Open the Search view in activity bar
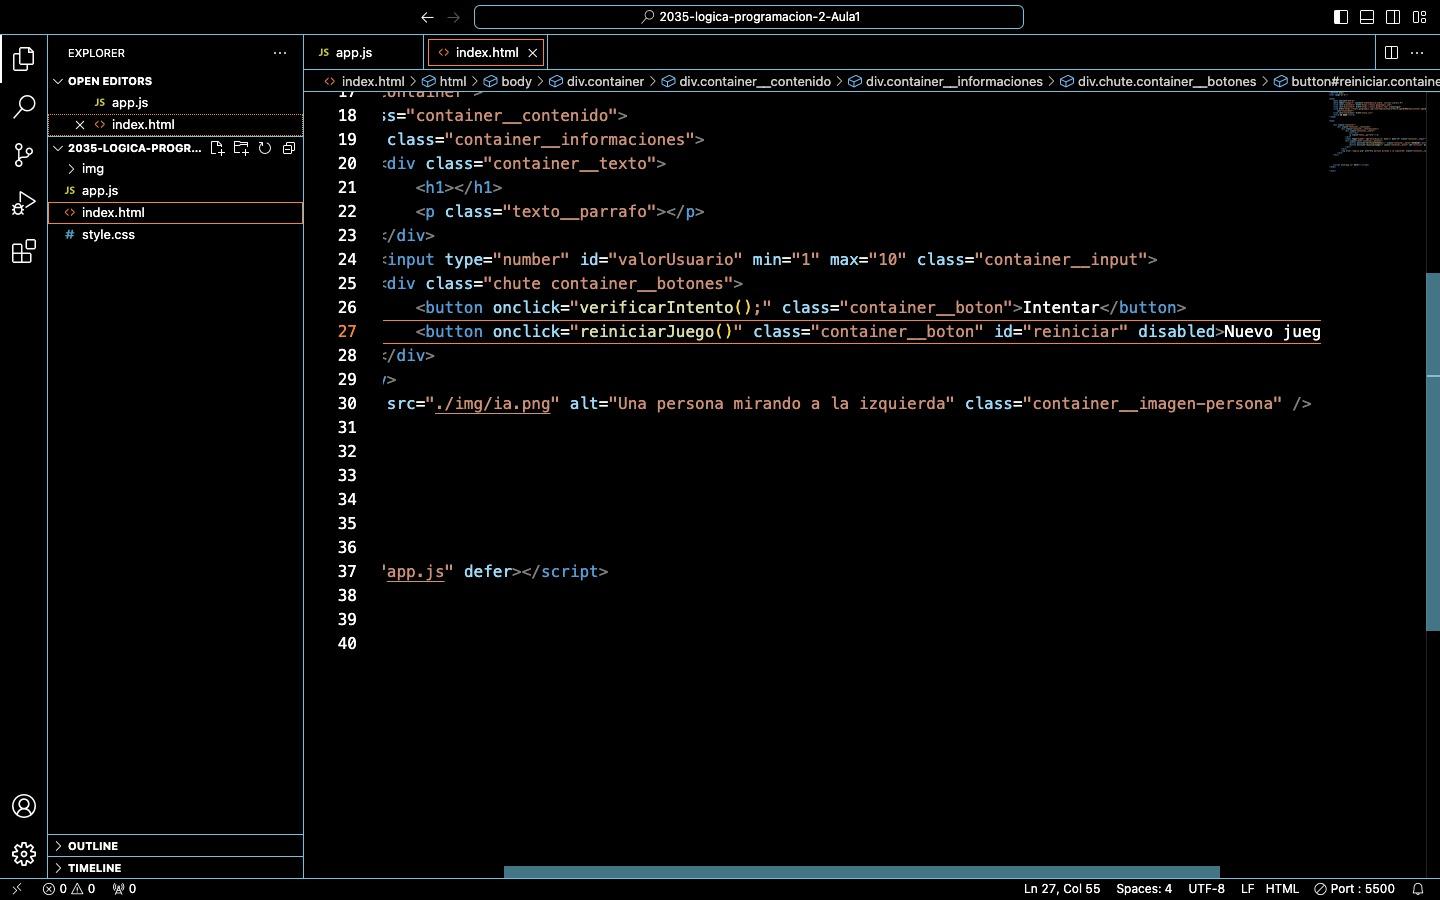This screenshot has height=900, width=1440. pos(24,106)
